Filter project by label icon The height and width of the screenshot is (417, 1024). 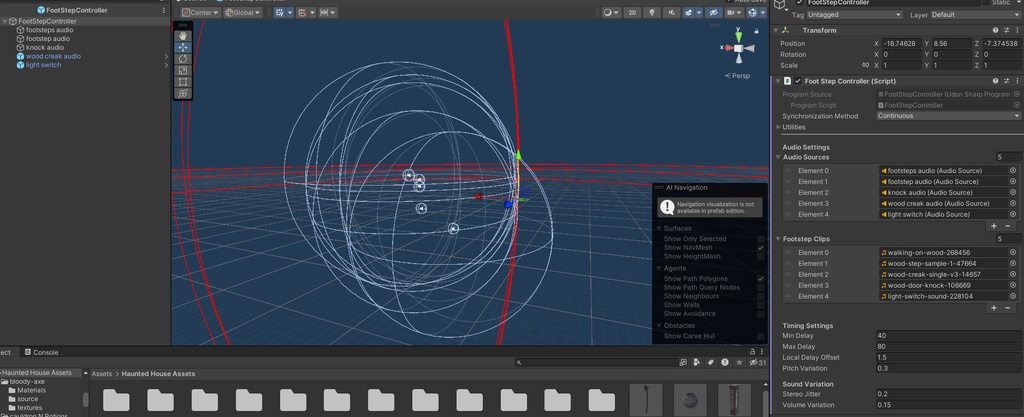(x=711, y=362)
